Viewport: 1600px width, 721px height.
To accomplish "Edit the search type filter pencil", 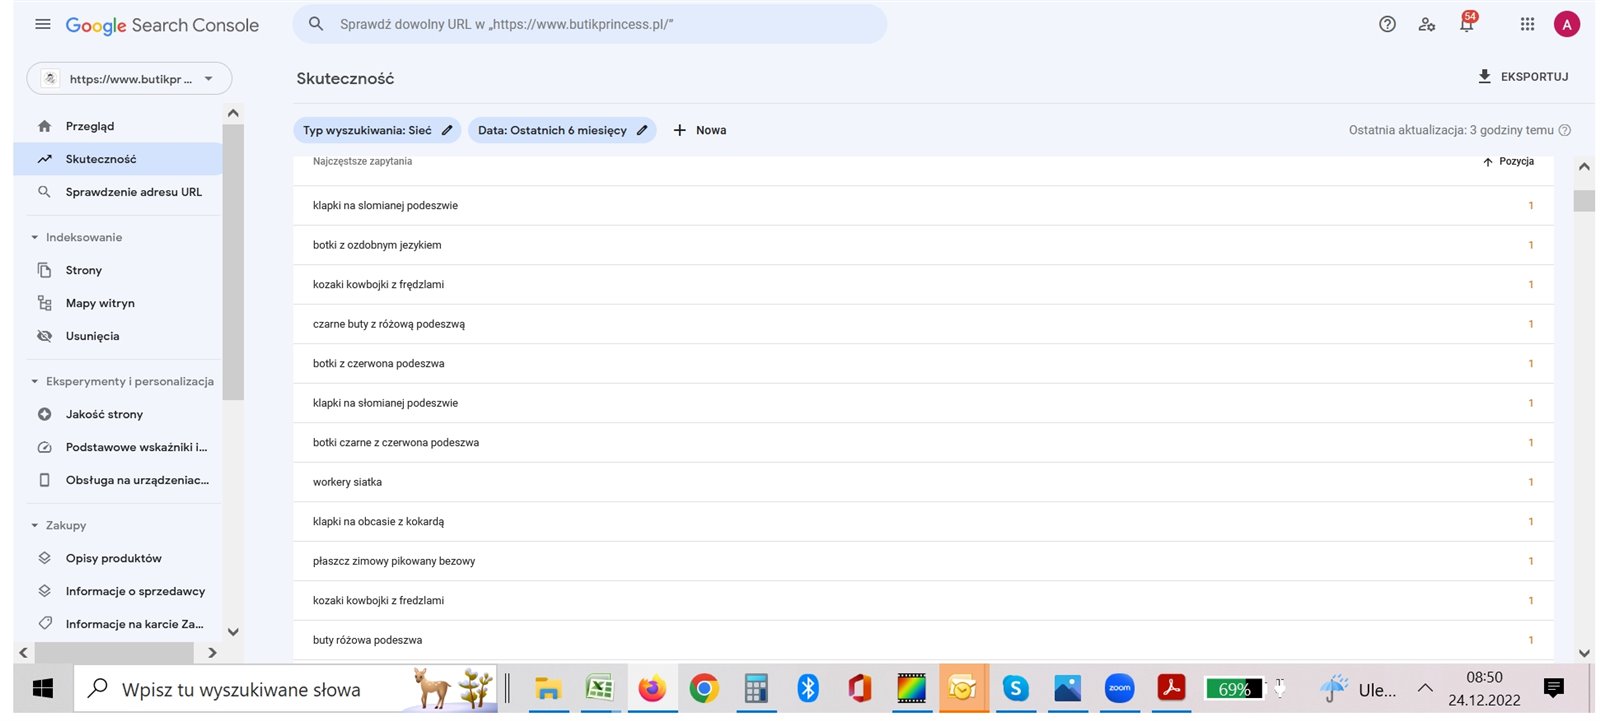I will (x=447, y=130).
